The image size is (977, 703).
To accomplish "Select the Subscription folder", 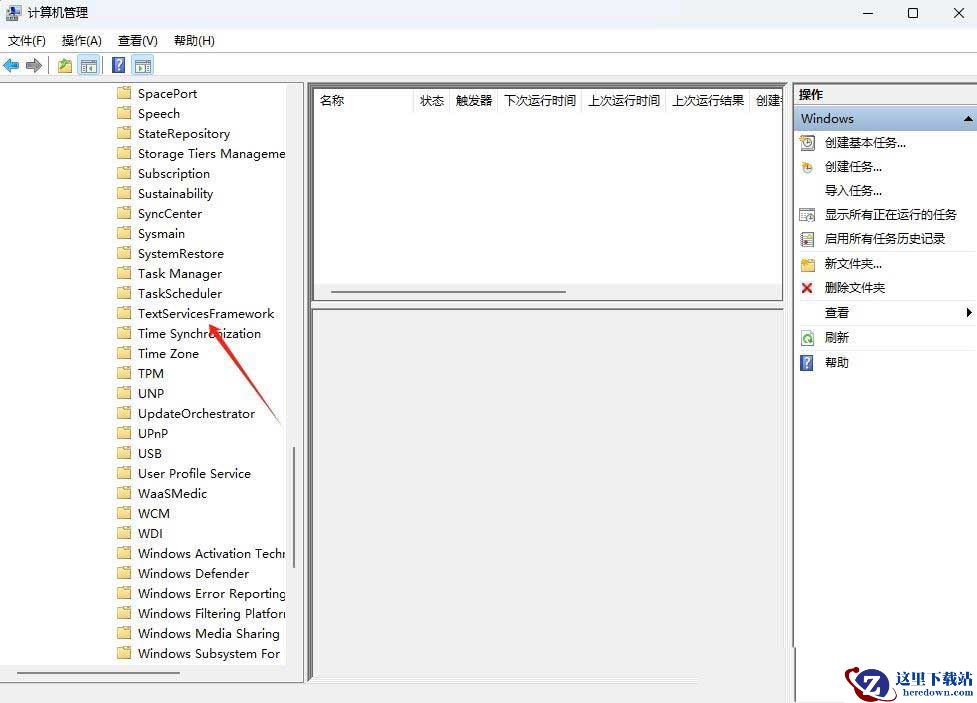I will point(174,173).
